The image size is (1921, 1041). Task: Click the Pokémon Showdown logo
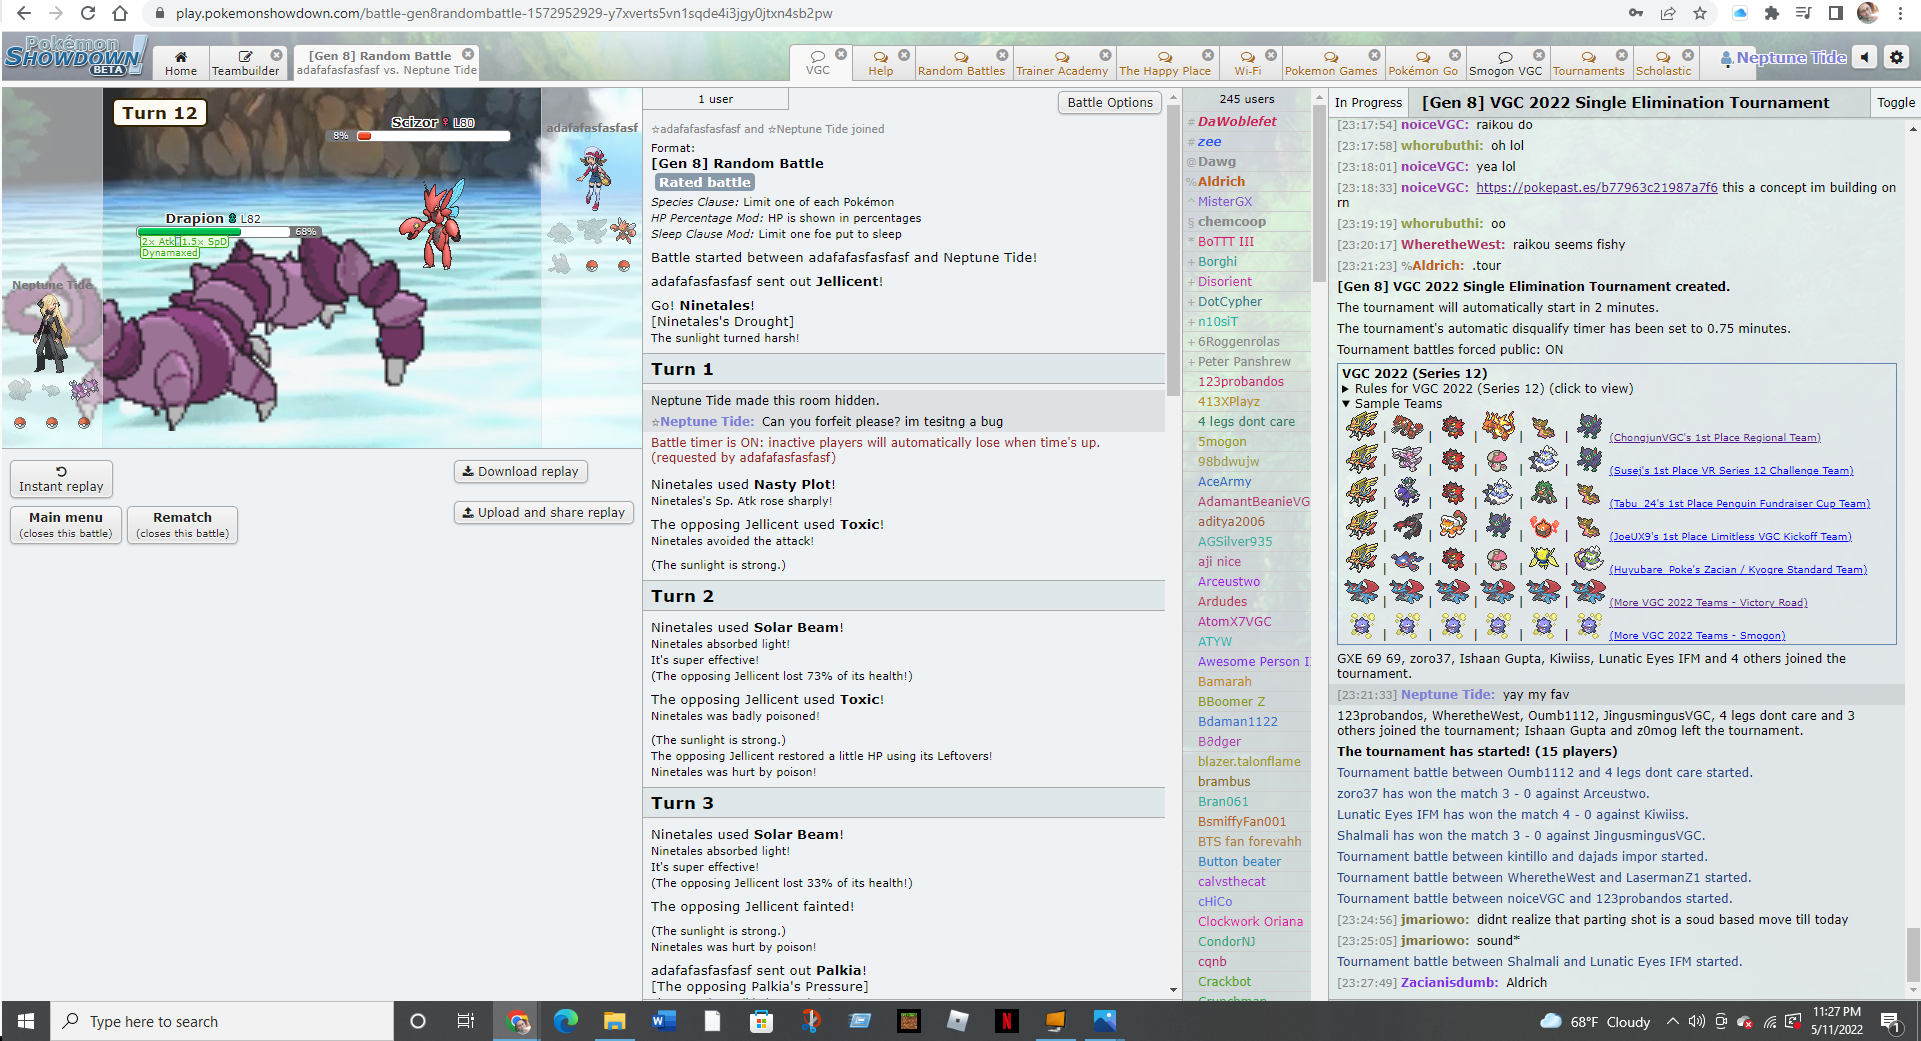pyautogui.click(x=75, y=56)
